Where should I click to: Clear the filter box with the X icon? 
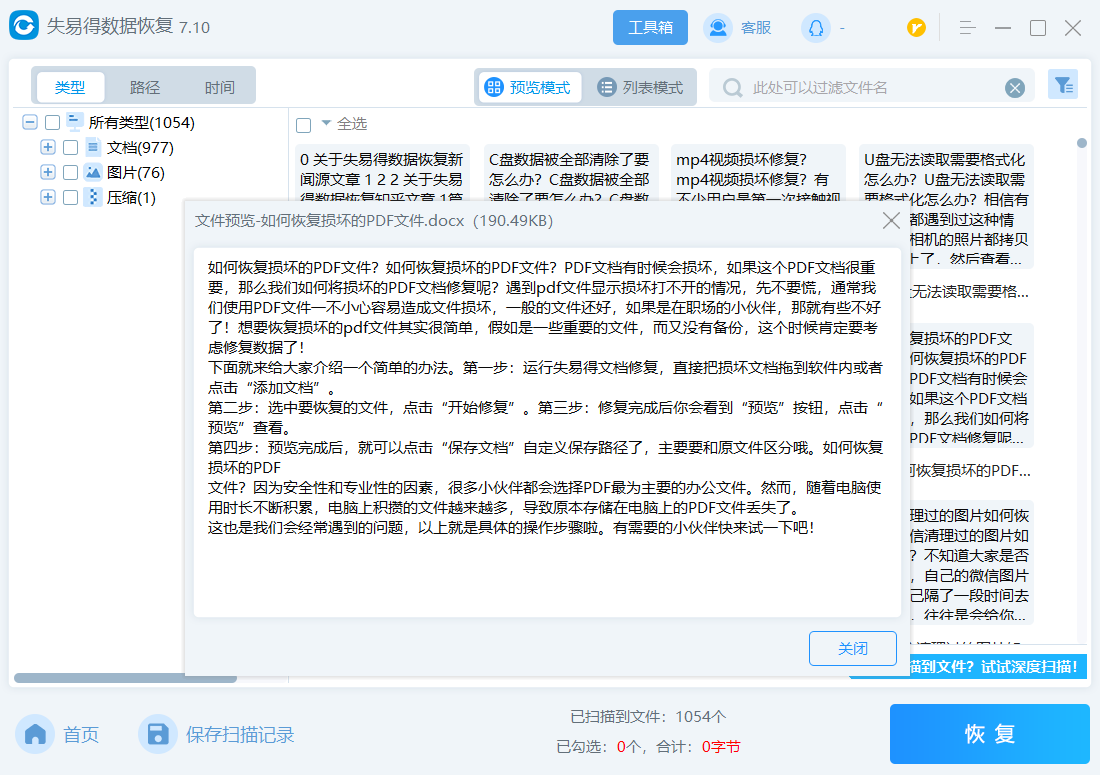click(1014, 88)
